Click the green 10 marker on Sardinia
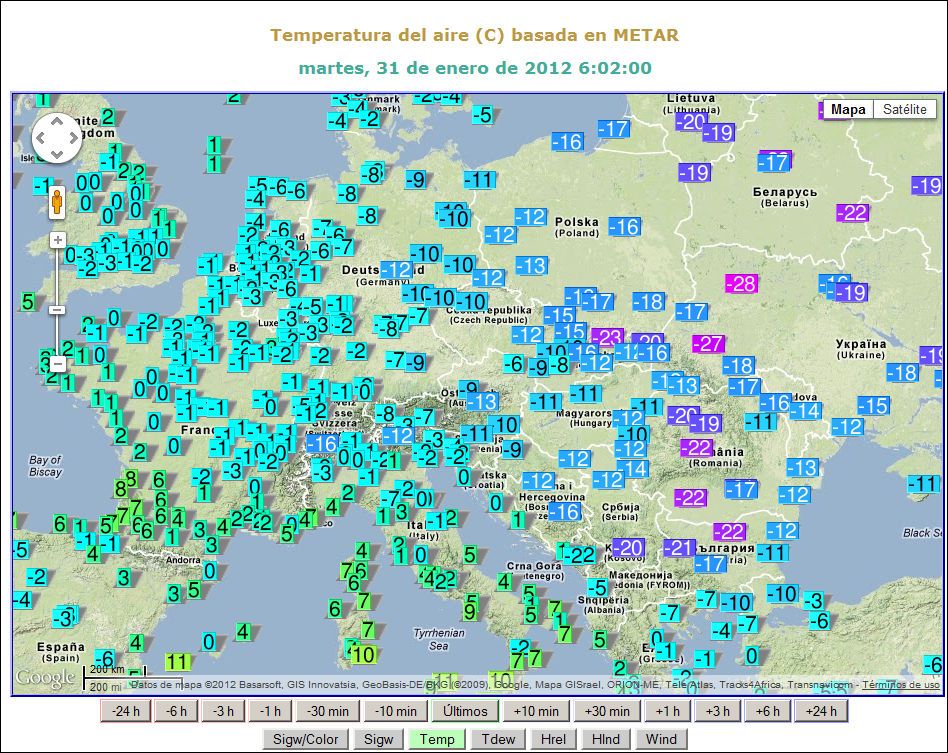 363,654
